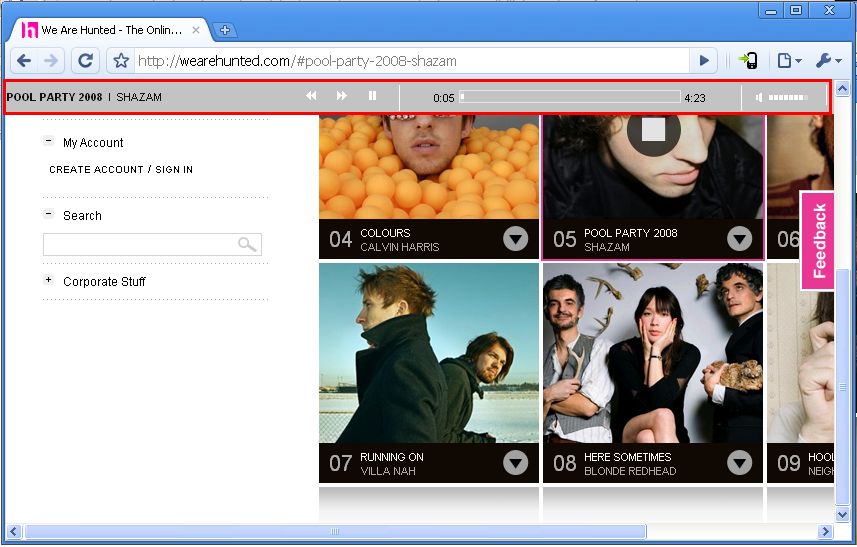
Task: Click the speaker mute icon
Action: [x=760, y=97]
